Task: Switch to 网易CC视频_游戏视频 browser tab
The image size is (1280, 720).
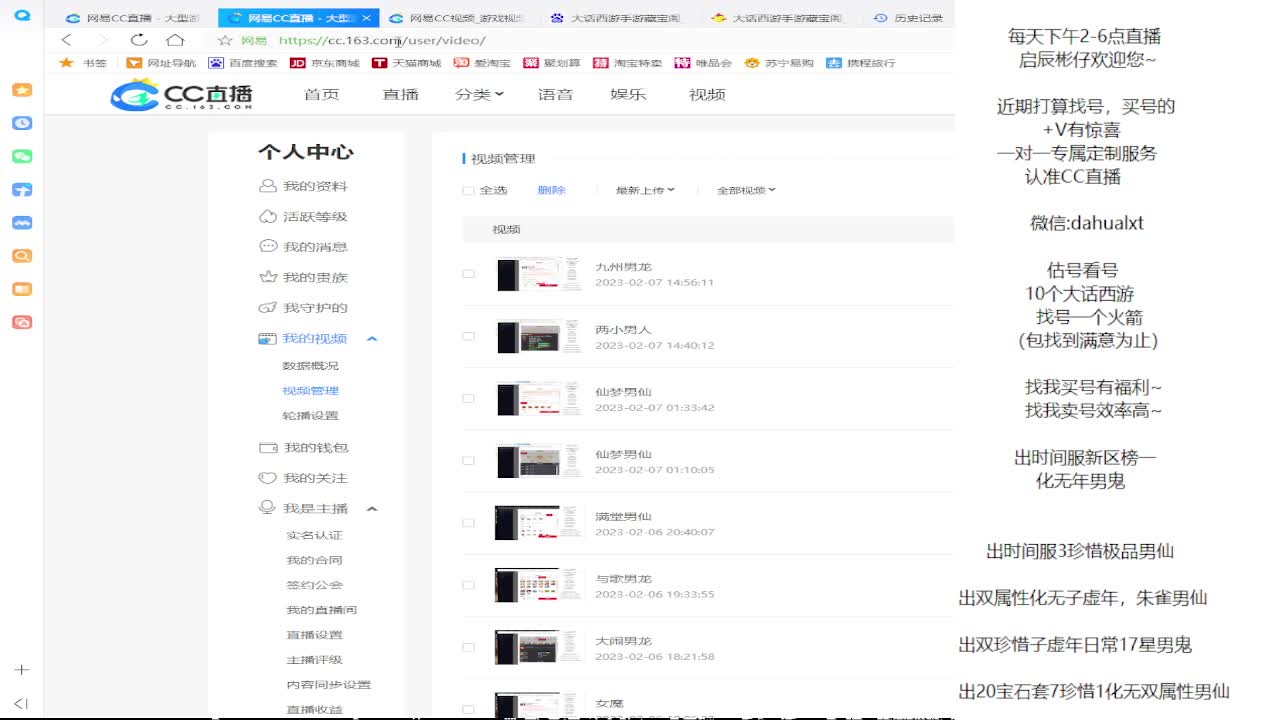Action: (x=457, y=18)
